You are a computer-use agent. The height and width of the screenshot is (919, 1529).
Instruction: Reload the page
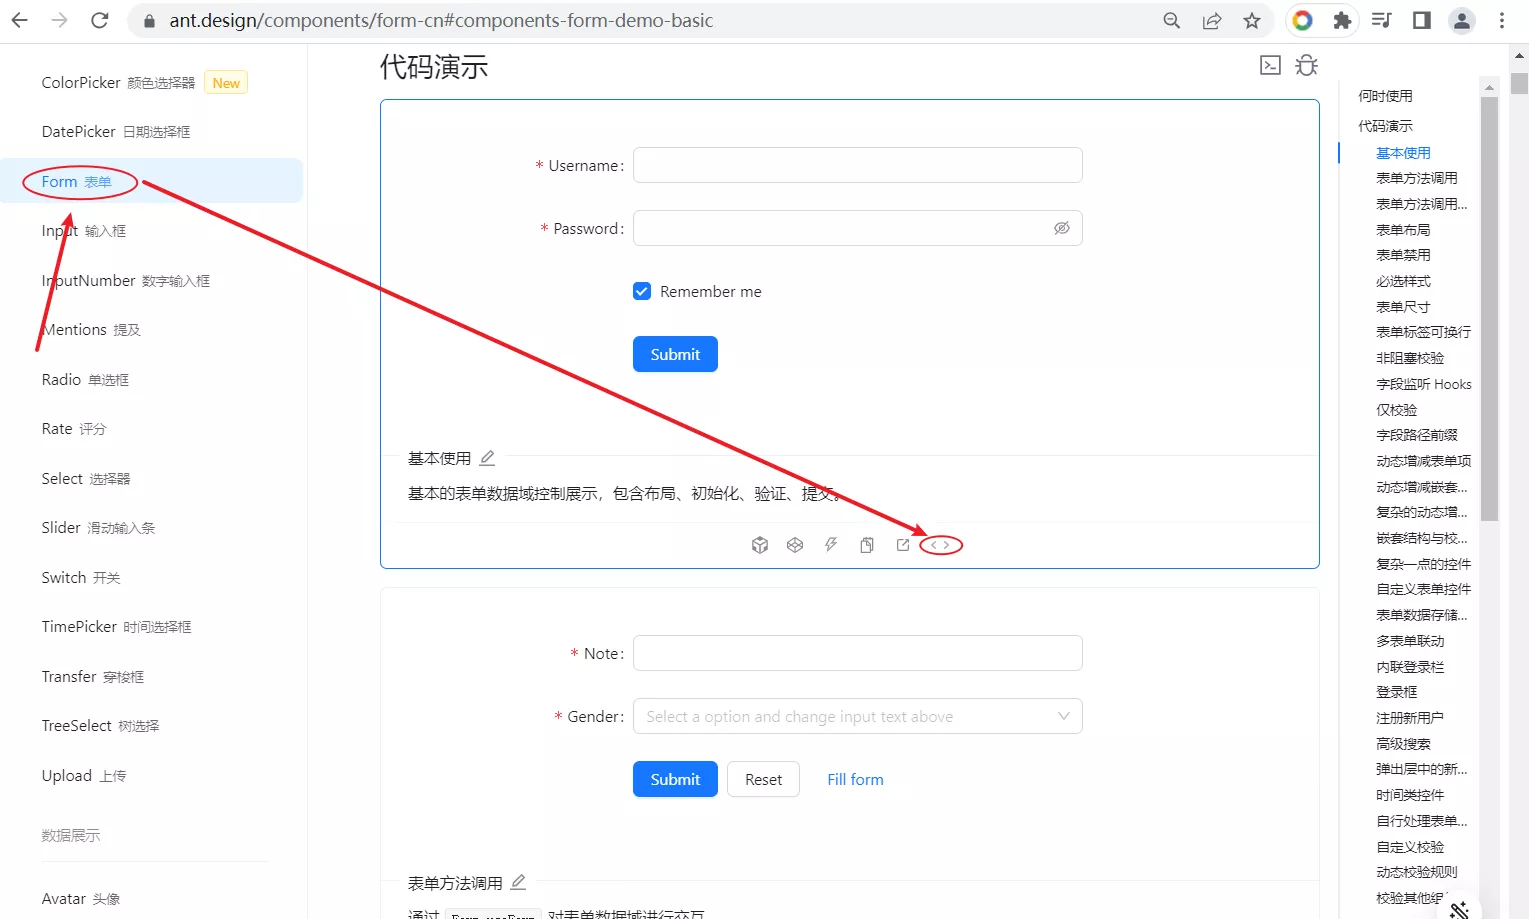click(100, 20)
